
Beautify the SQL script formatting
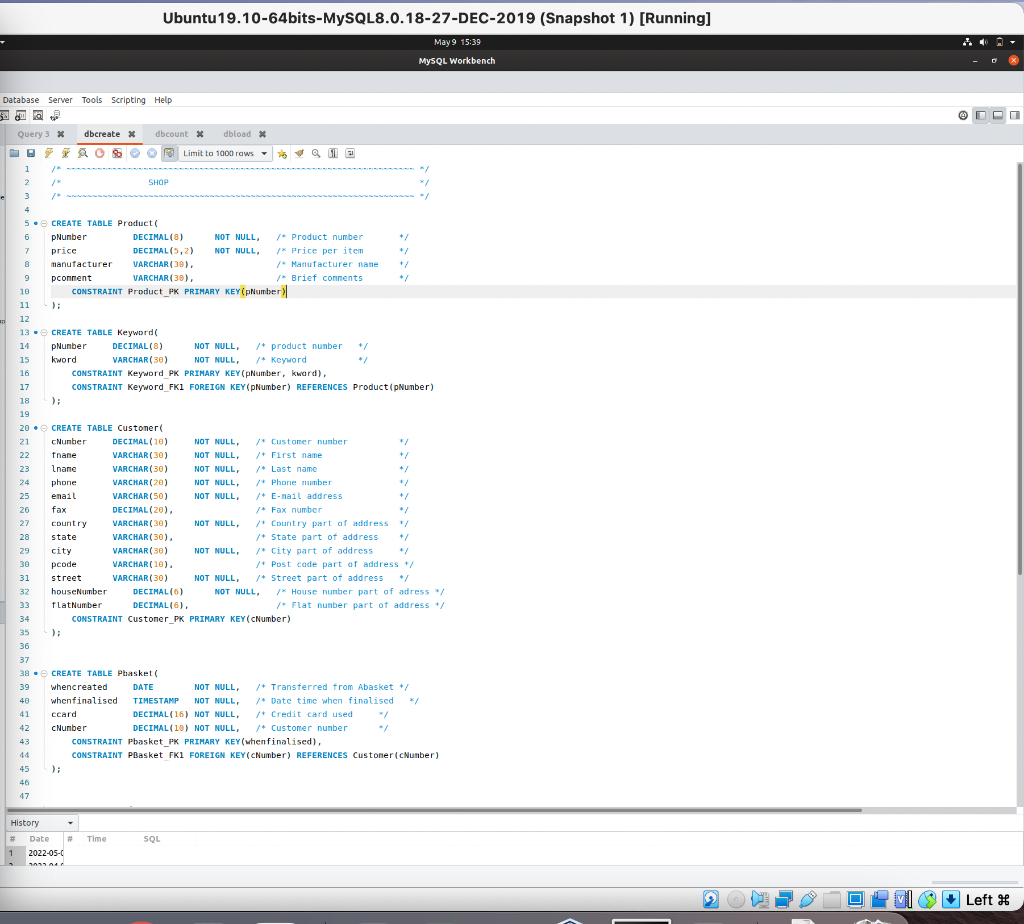(299, 152)
